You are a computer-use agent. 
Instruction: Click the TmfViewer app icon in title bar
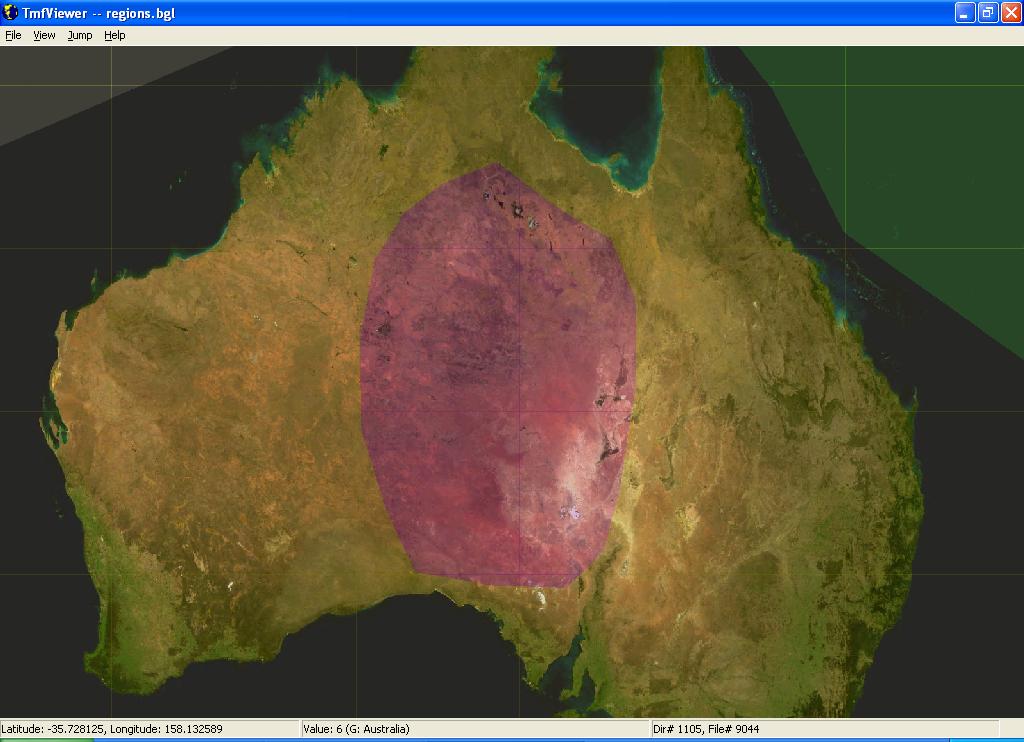click(11, 12)
